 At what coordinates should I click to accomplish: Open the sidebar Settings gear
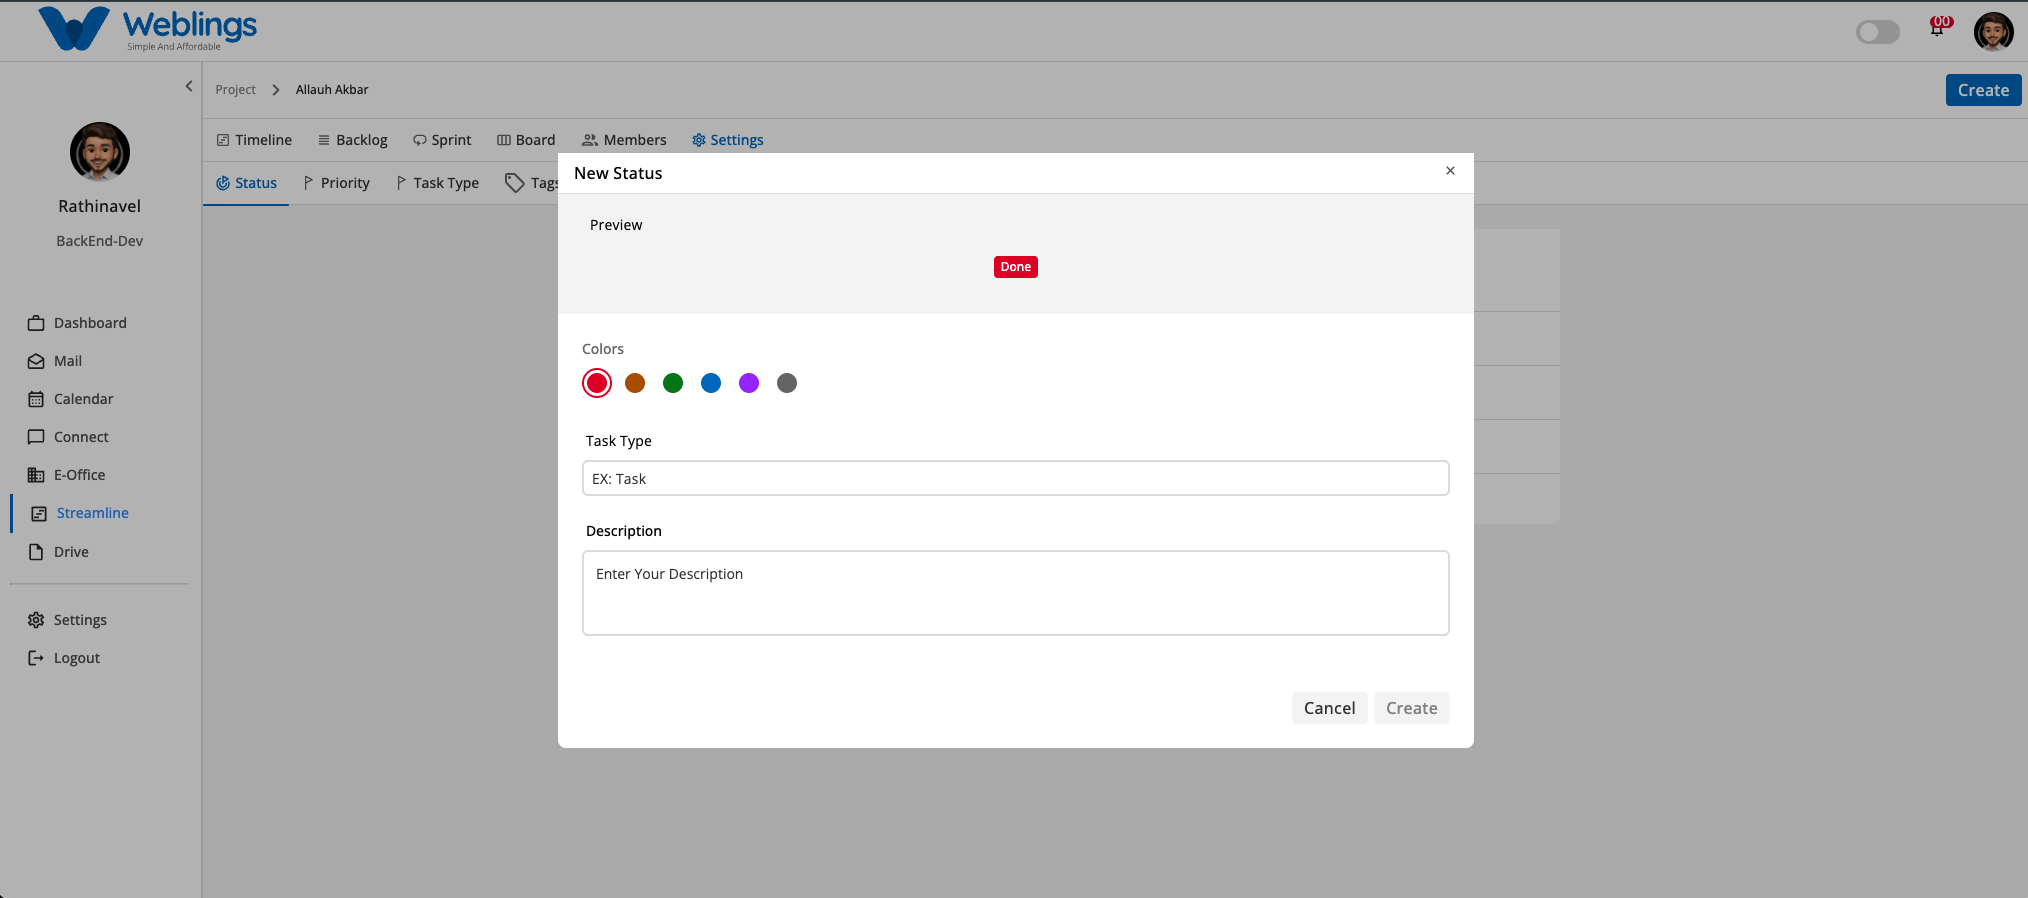click(36, 620)
